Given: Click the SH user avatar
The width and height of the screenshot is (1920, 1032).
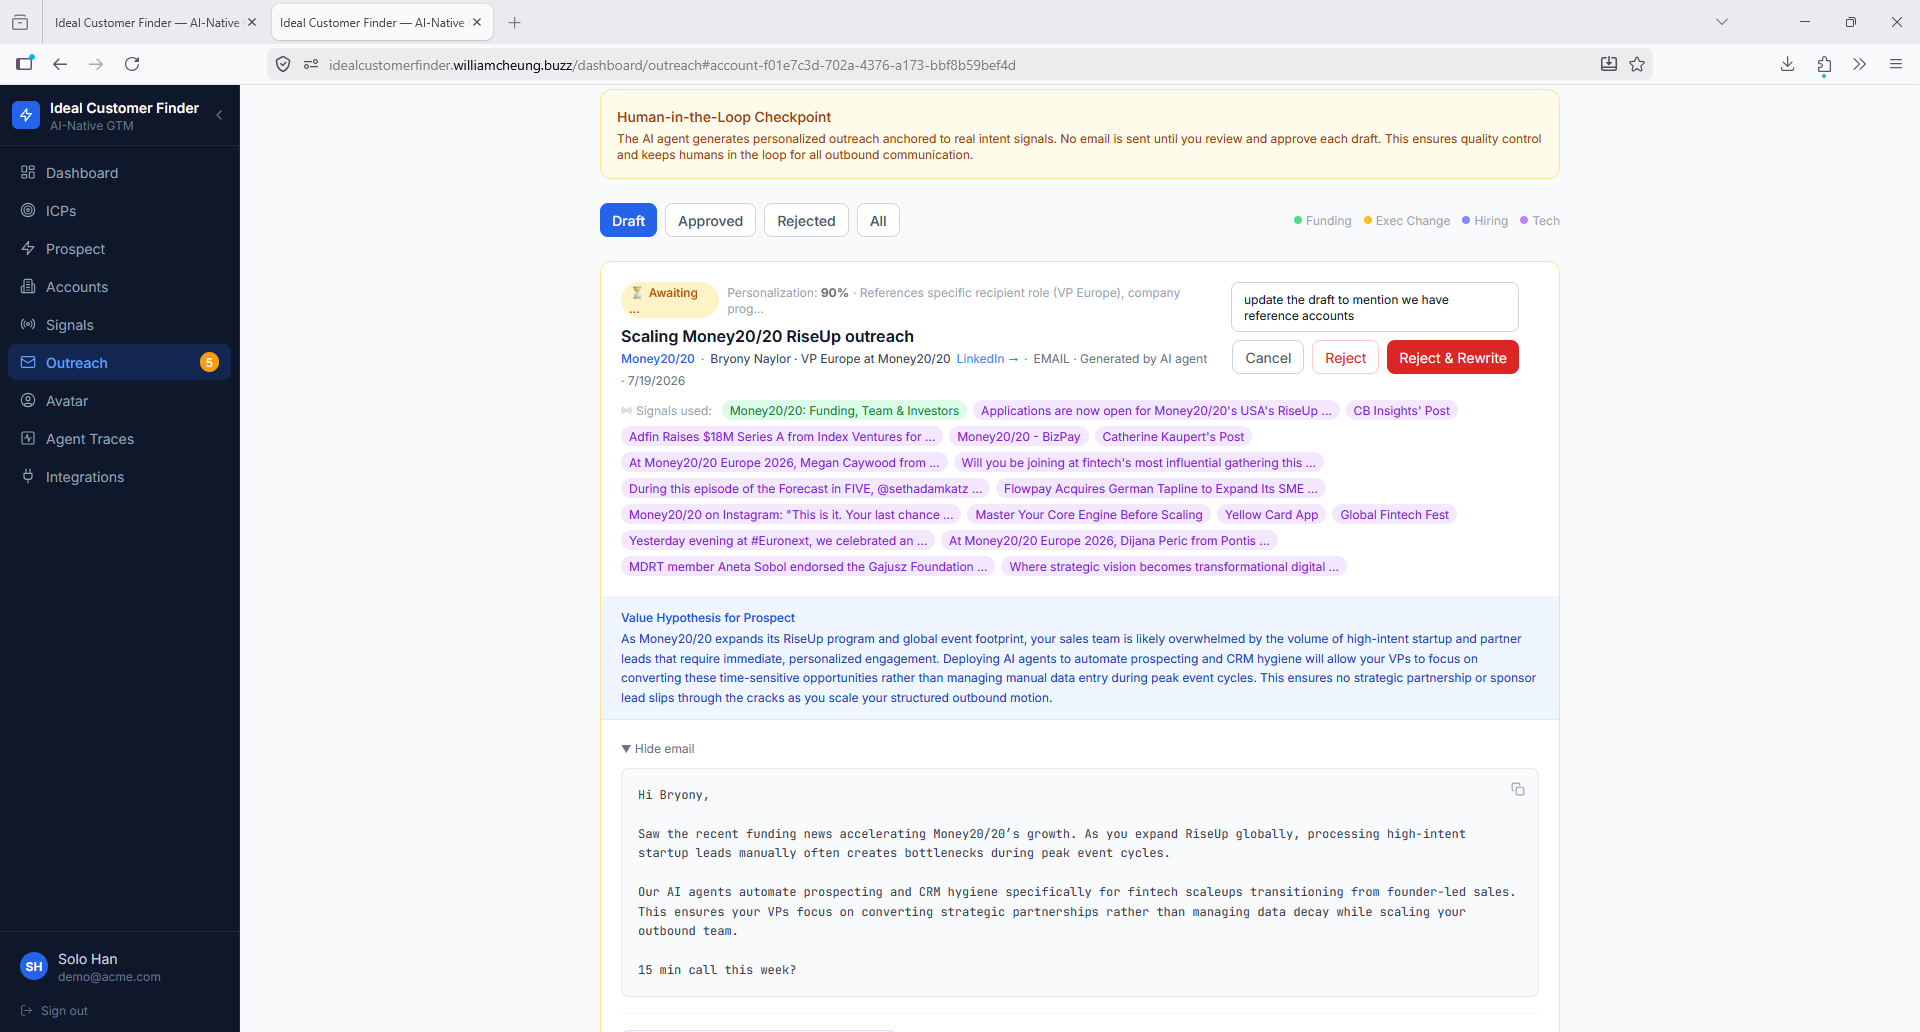Looking at the screenshot, I should (x=34, y=967).
